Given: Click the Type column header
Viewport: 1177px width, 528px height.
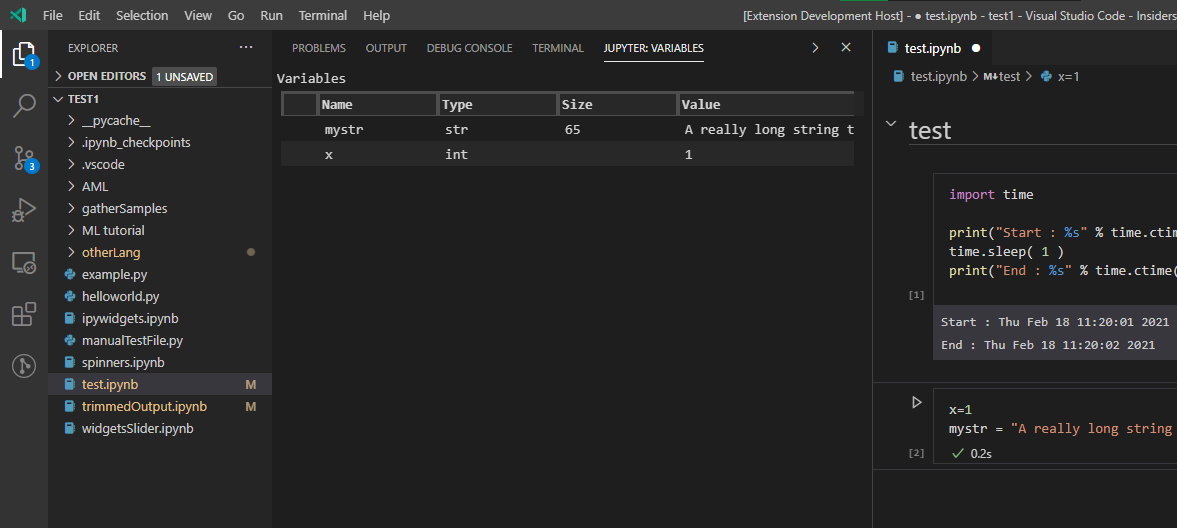Looking at the screenshot, I should (498, 104).
